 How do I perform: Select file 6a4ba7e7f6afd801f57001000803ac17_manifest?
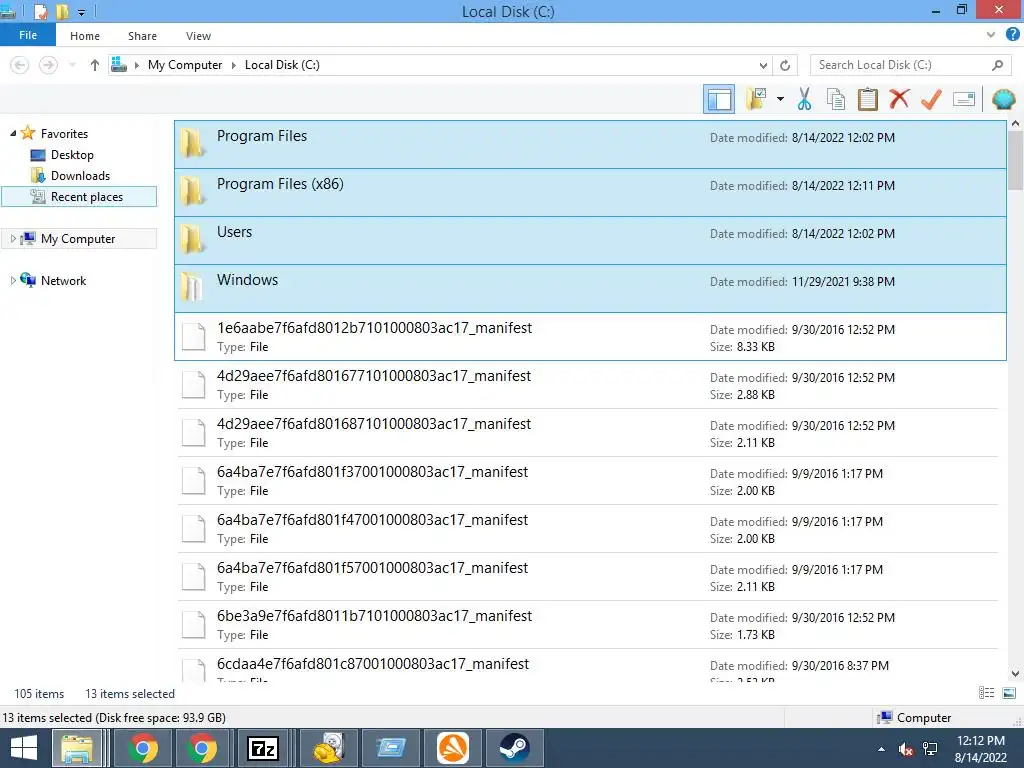[x=588, y=577]
